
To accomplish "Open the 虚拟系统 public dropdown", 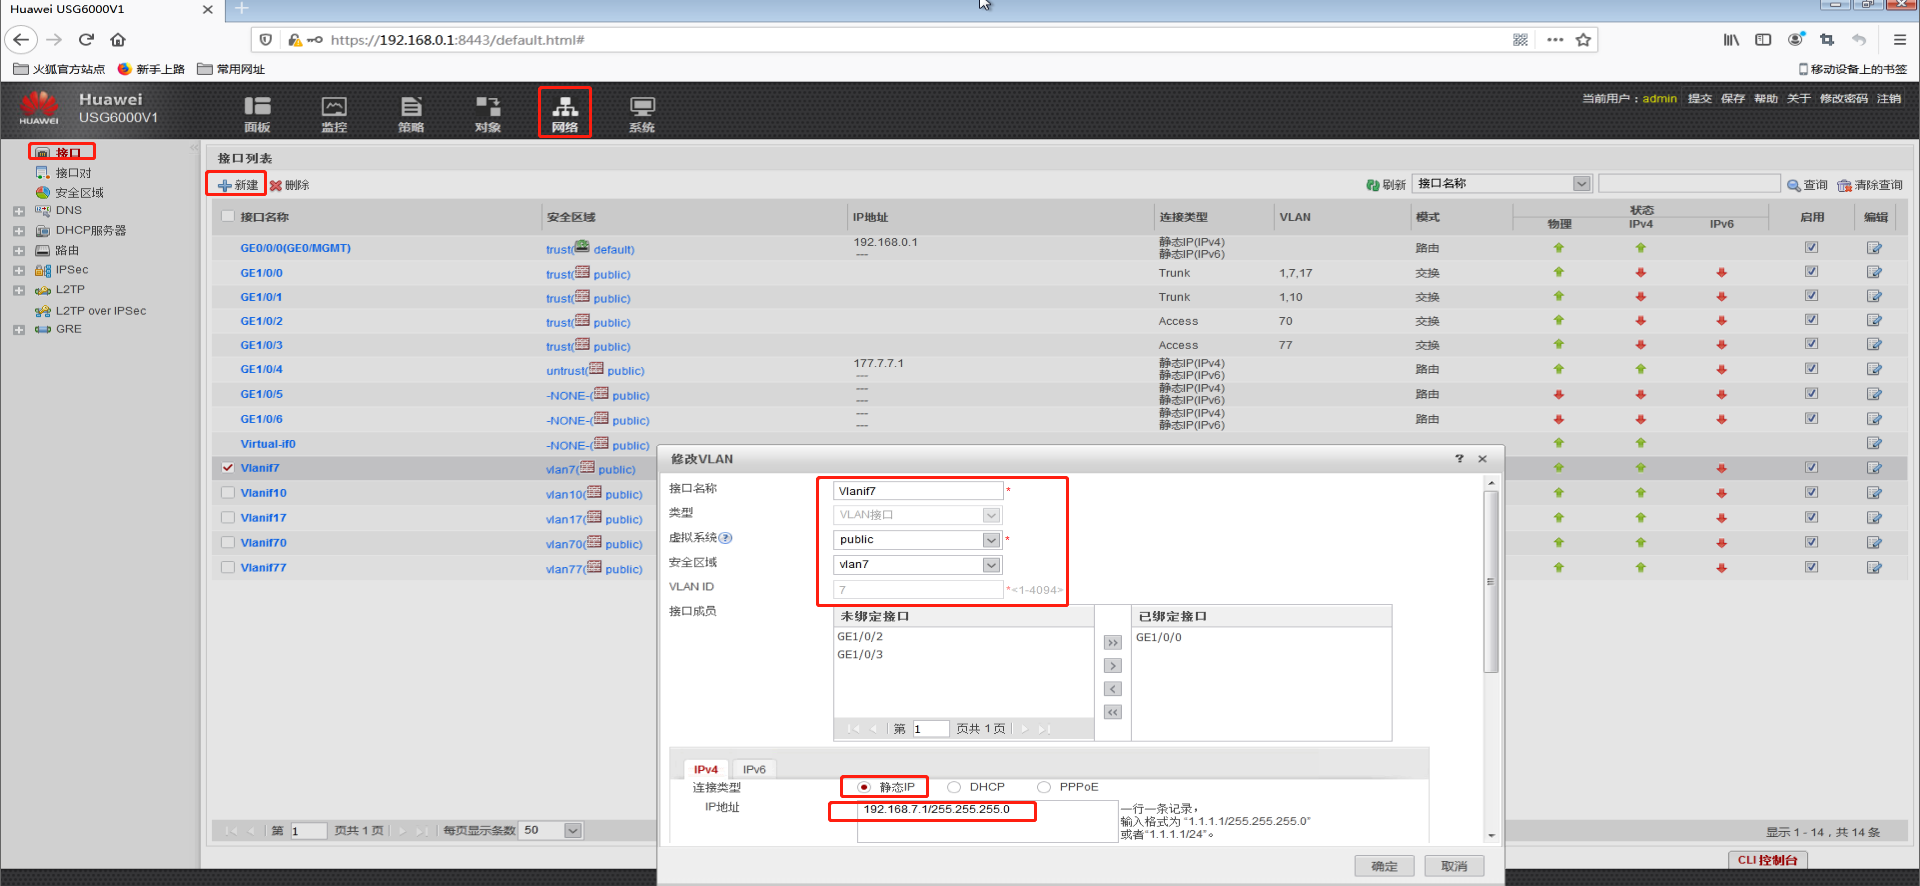I will coord(991,540).
